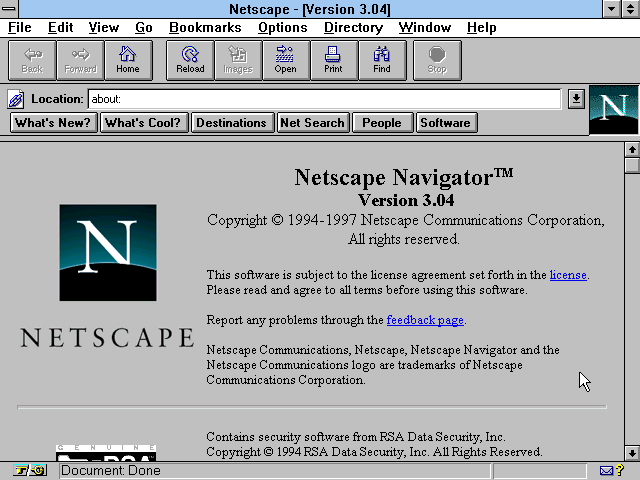Minimize window with title bar down arrow
The image size is (640, 480).
click(x=611, y=9)
